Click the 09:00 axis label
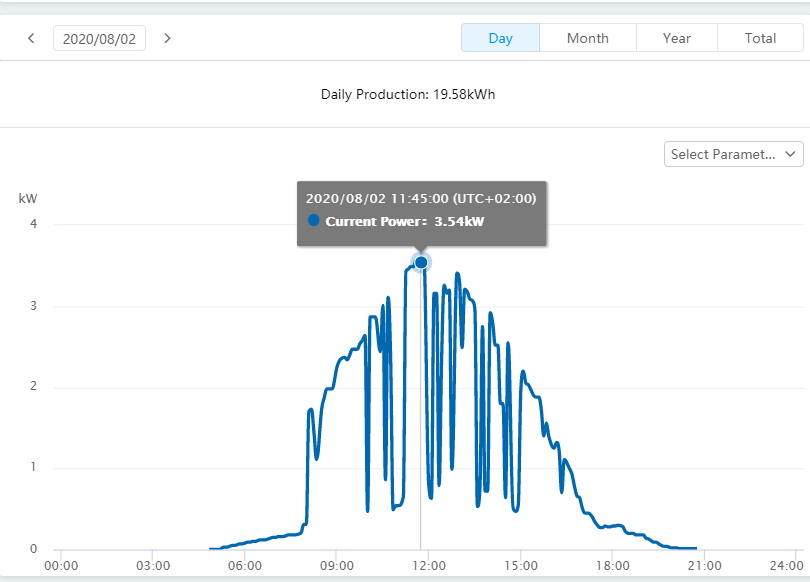Image resolution: width=810 pixels, height=582 pixels. tap(337, 565)
